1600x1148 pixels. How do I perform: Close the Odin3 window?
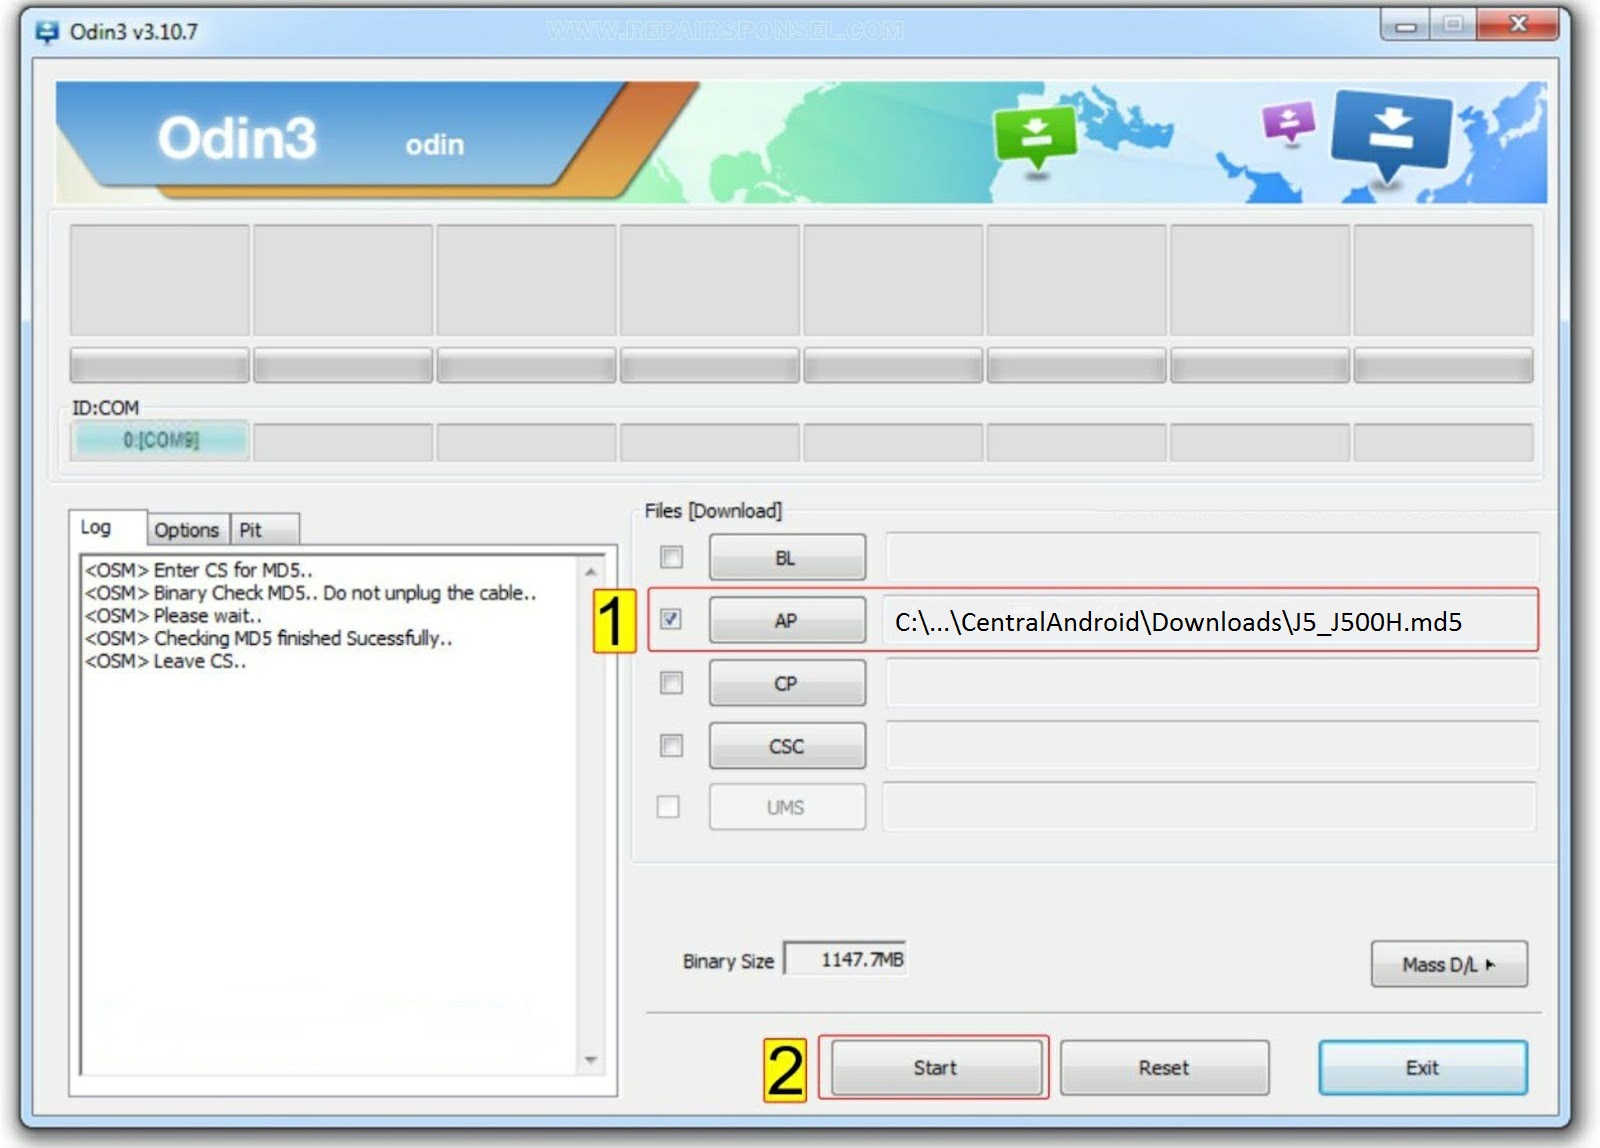pos(1517,24)
